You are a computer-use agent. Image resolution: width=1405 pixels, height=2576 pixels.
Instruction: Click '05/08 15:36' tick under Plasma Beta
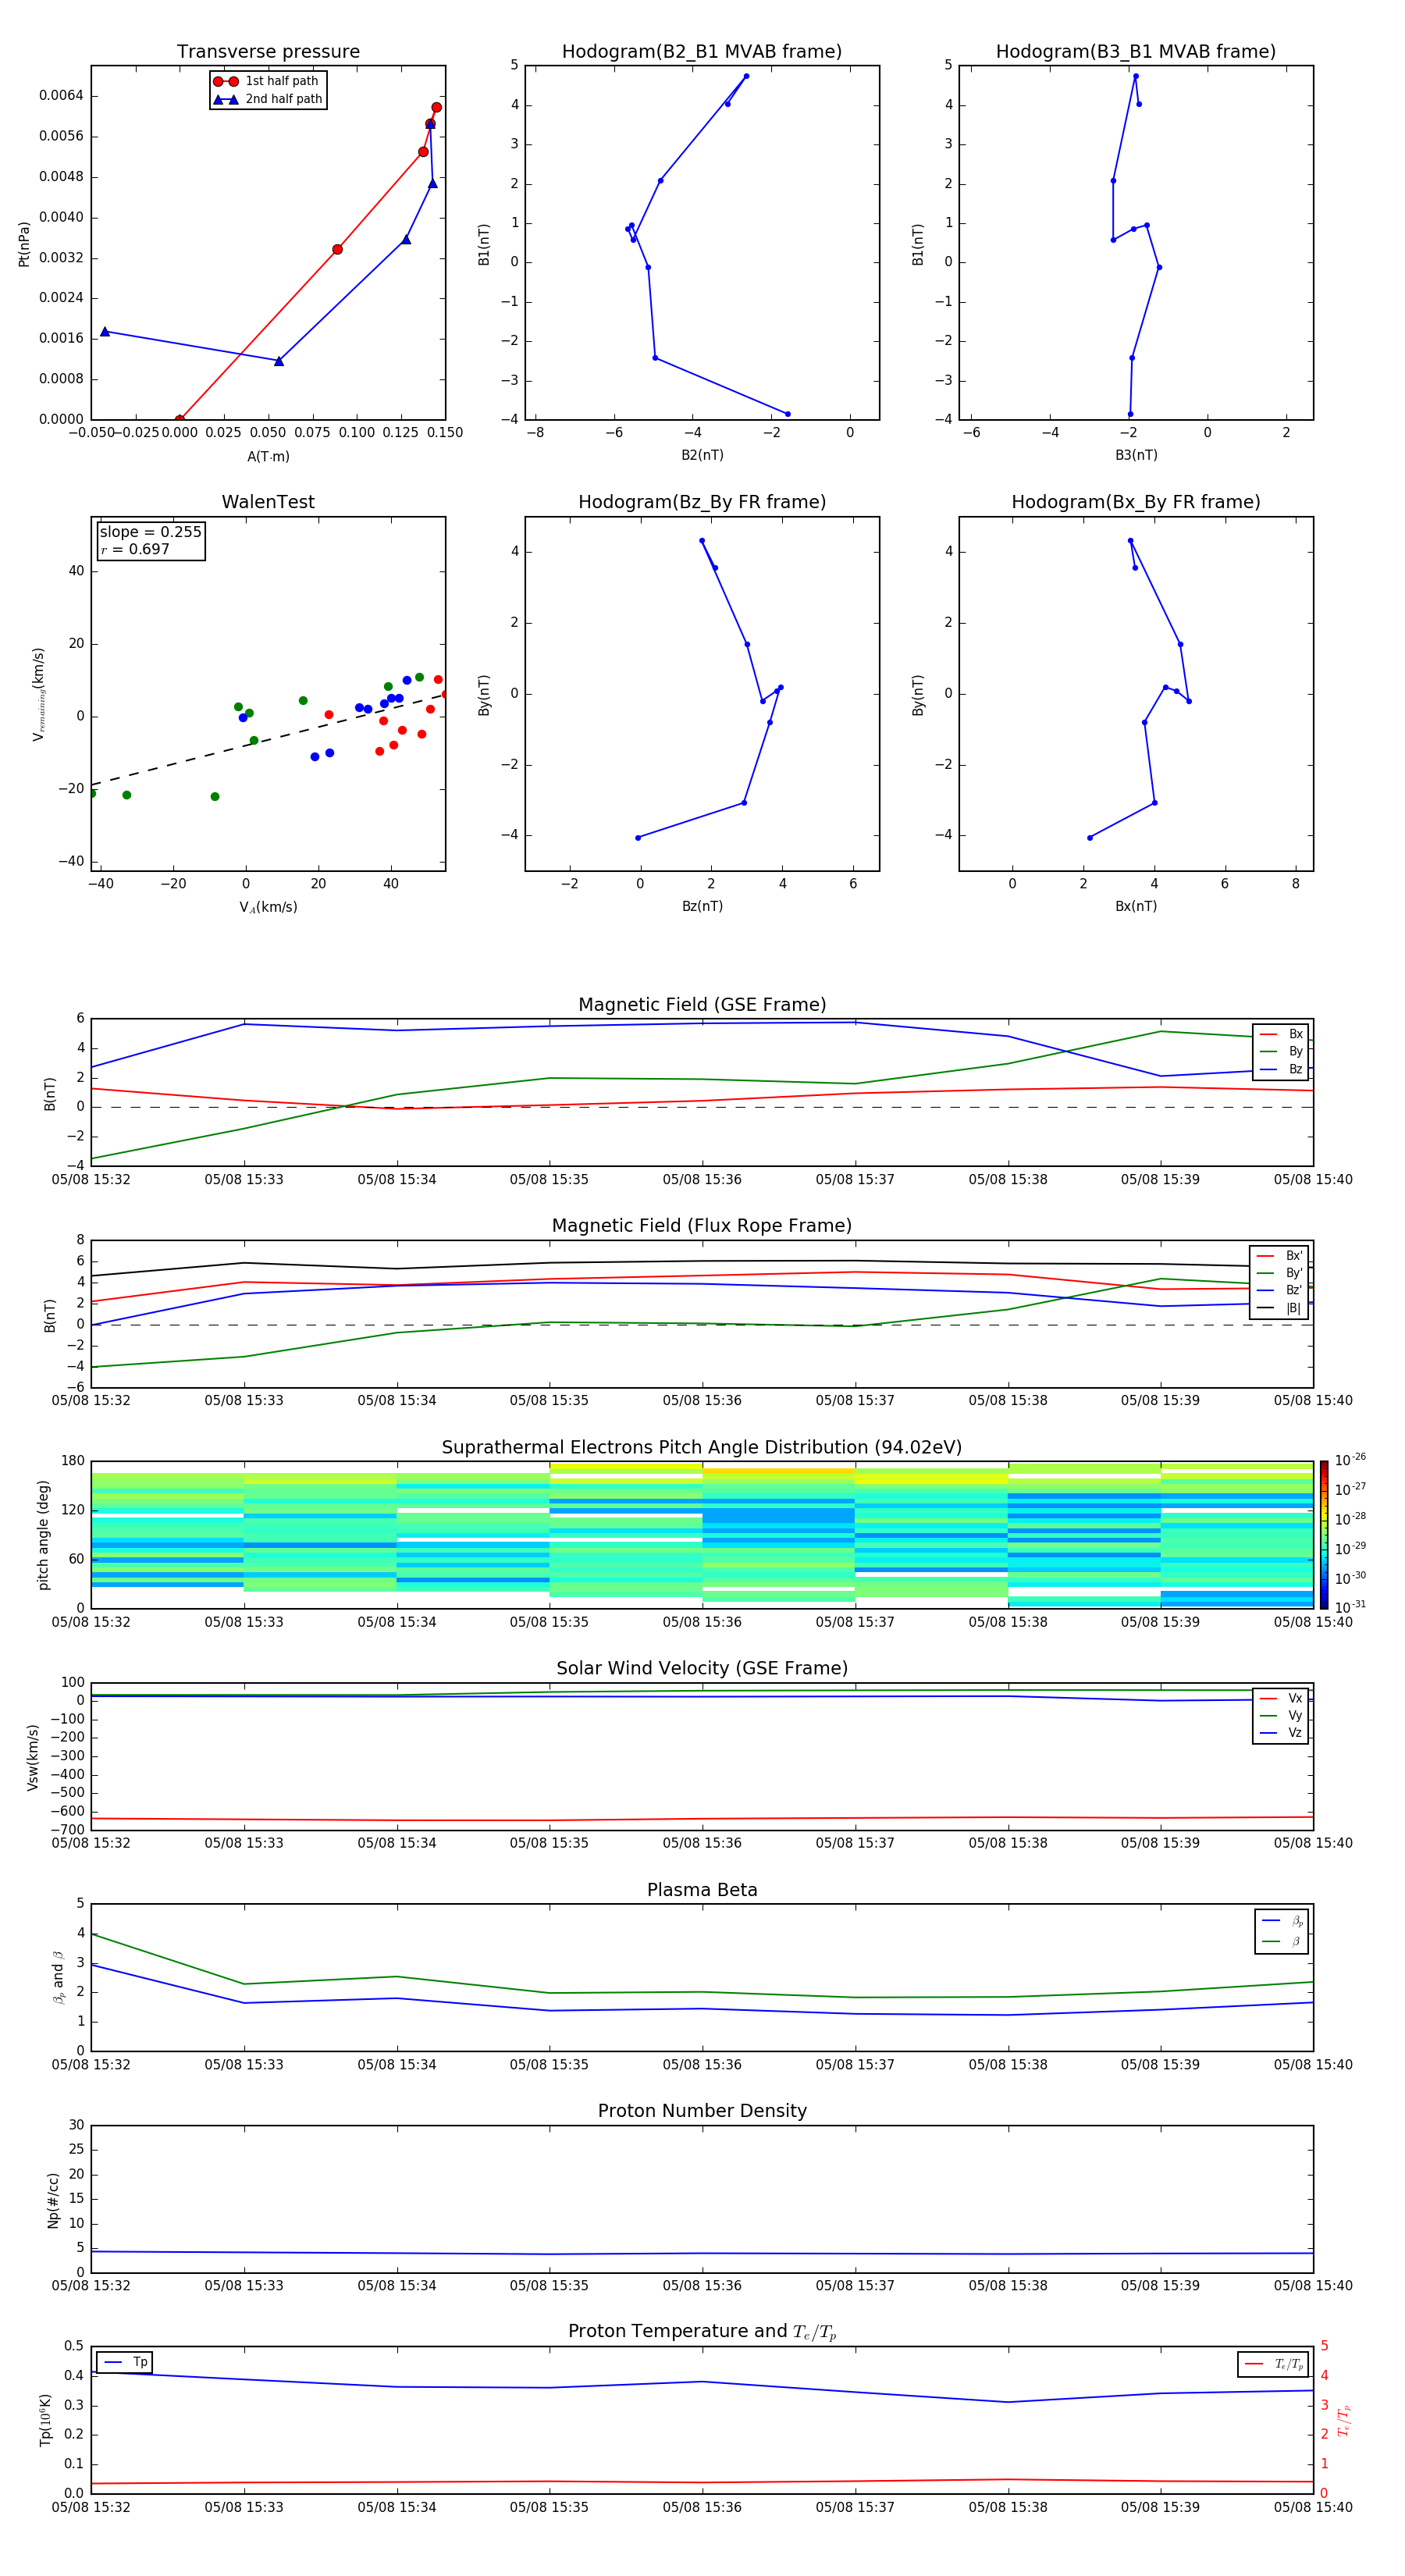[702, 2065]
